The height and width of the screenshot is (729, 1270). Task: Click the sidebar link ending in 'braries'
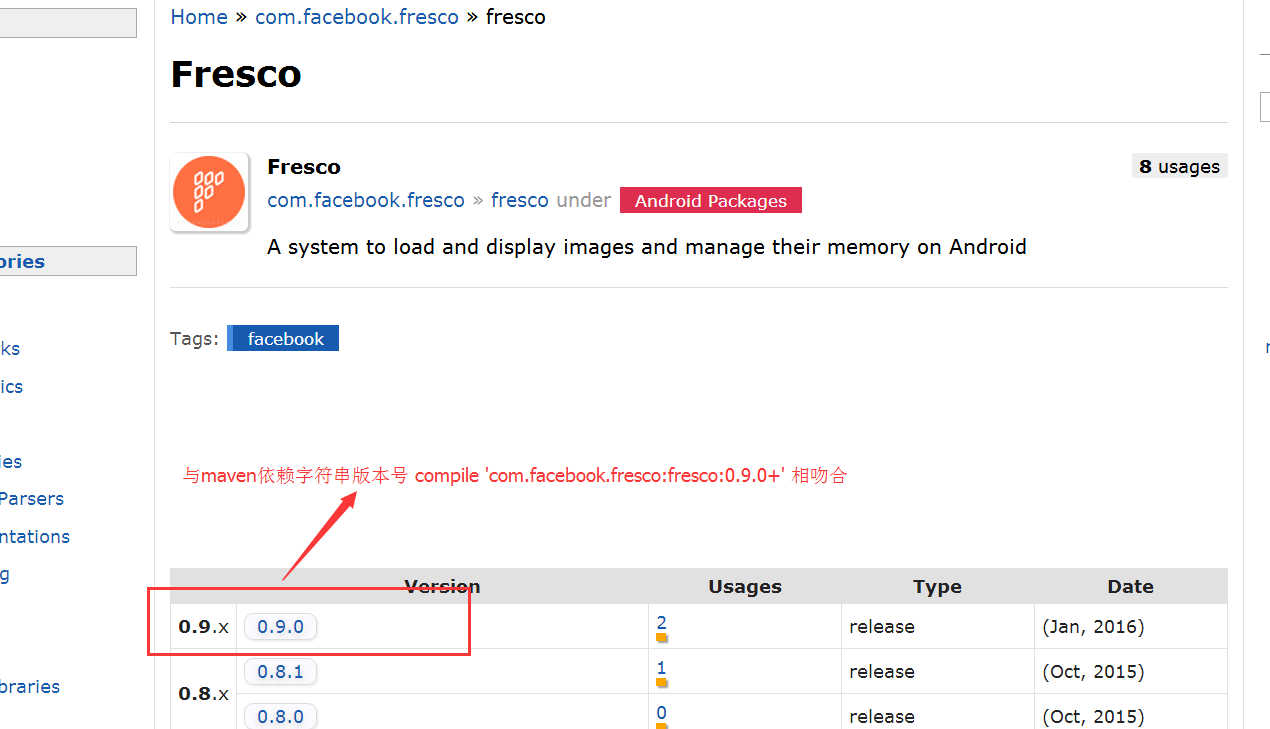(30, 686)
